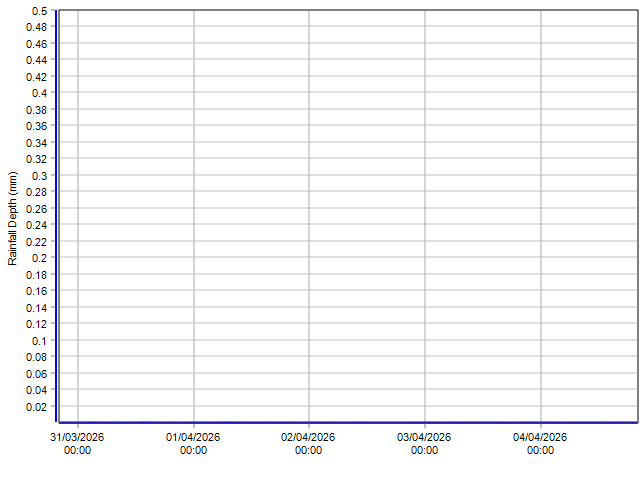Click the 0.5 value on the y-axis

point(39,11)
